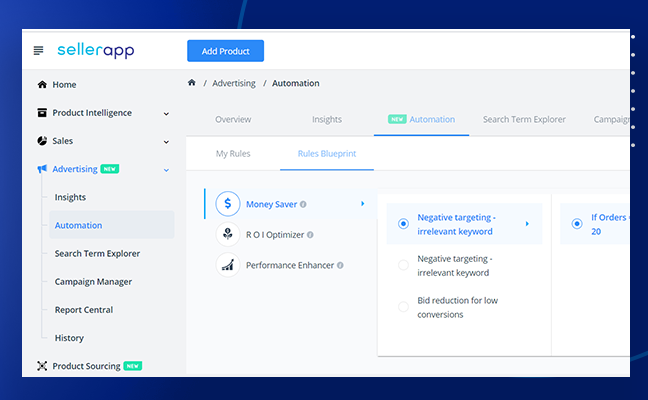Expand Product Intelligence chevron
648x400 pixels.
(166, 114)
